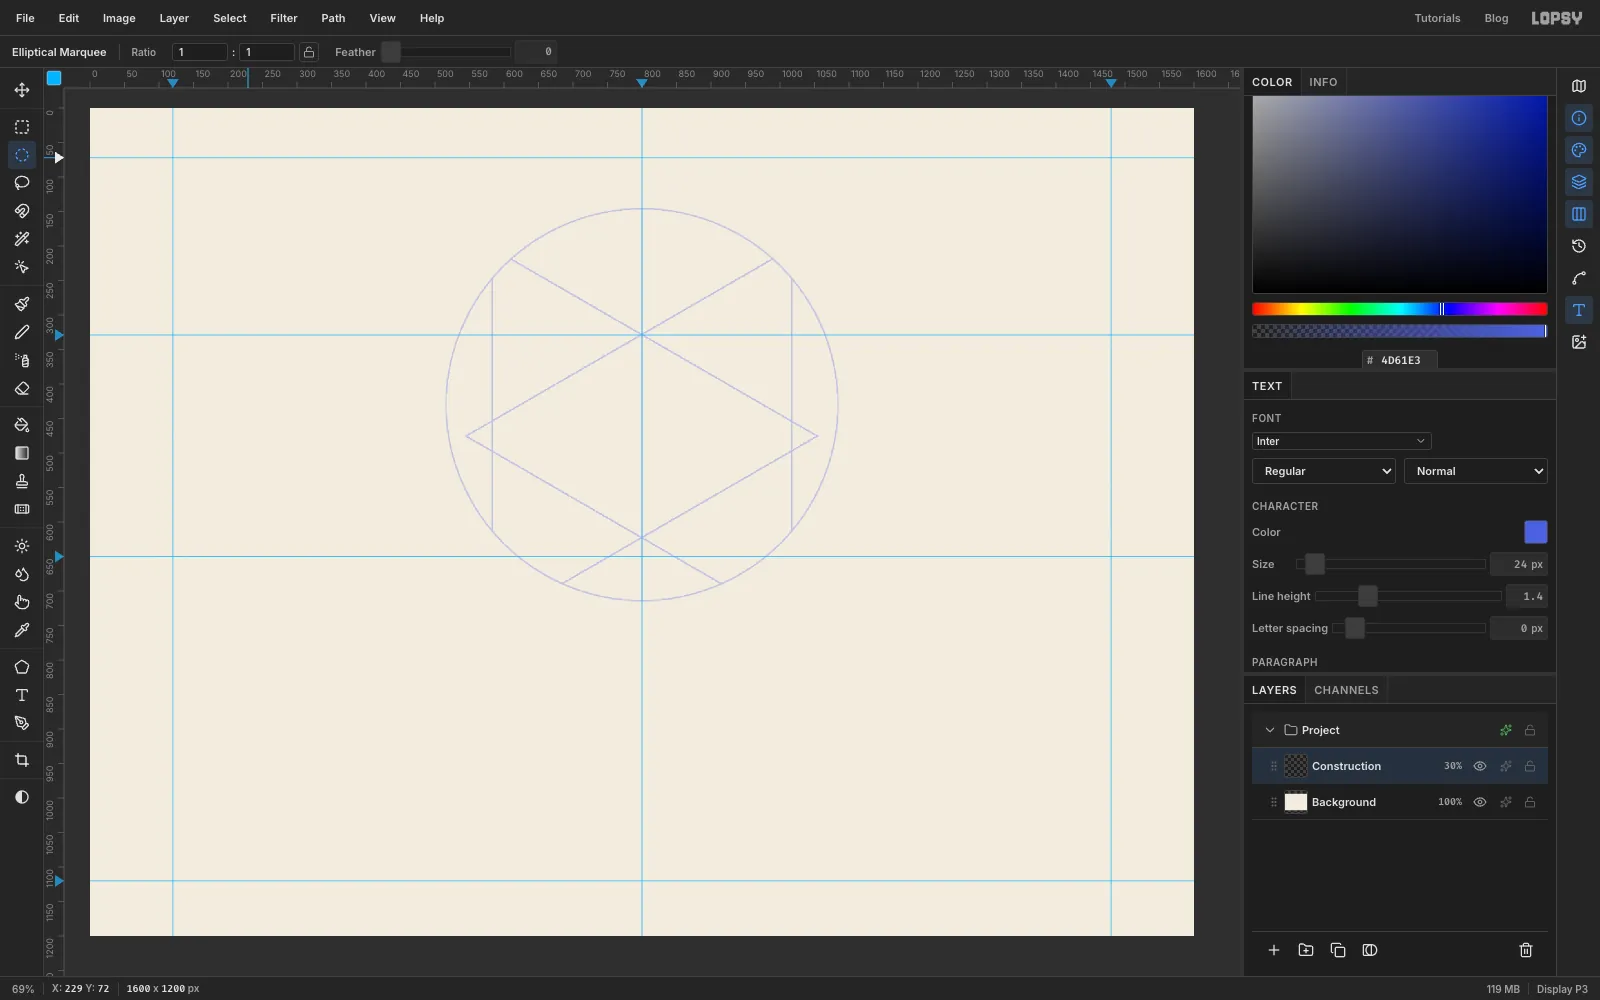Switch to the Channels tab

click(x=1346, y=690)
